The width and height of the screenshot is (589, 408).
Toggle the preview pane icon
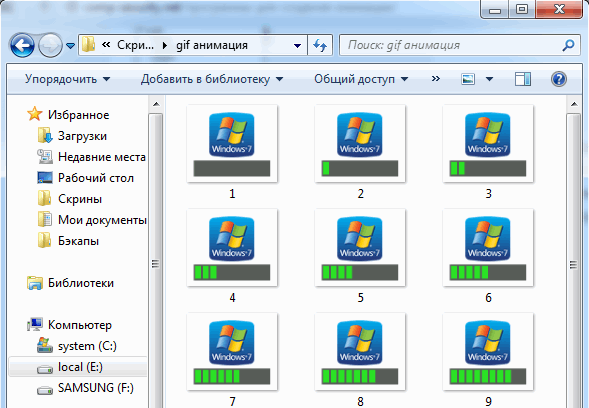point(523,79)
